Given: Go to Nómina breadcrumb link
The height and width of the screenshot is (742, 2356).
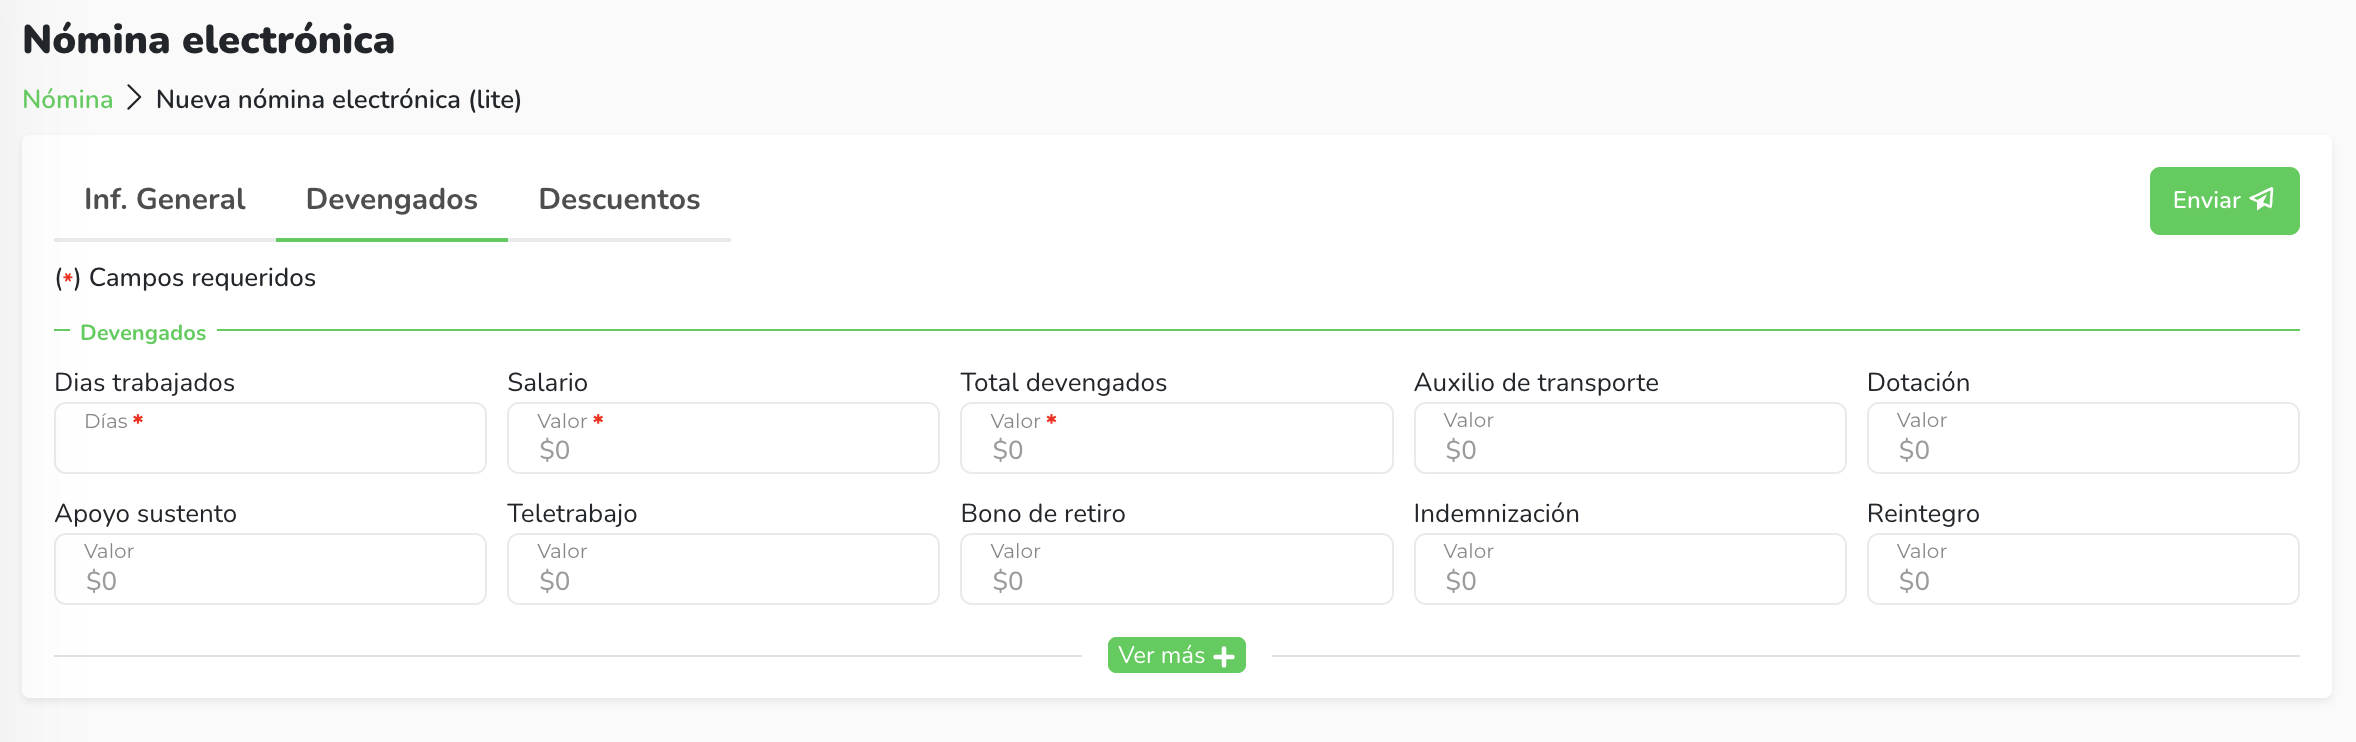Looking at the screenshot, I should coord(68,99).
